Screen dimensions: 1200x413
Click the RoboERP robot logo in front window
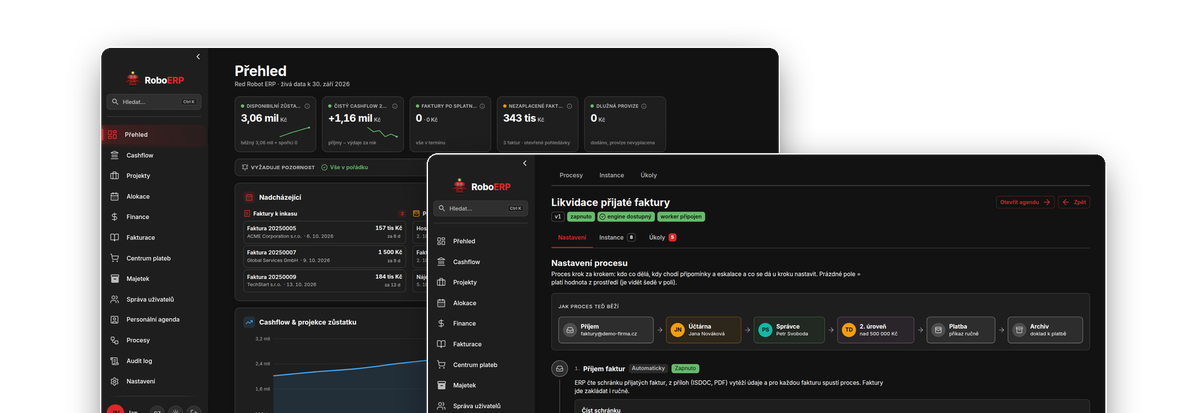[x=460, y=185]
